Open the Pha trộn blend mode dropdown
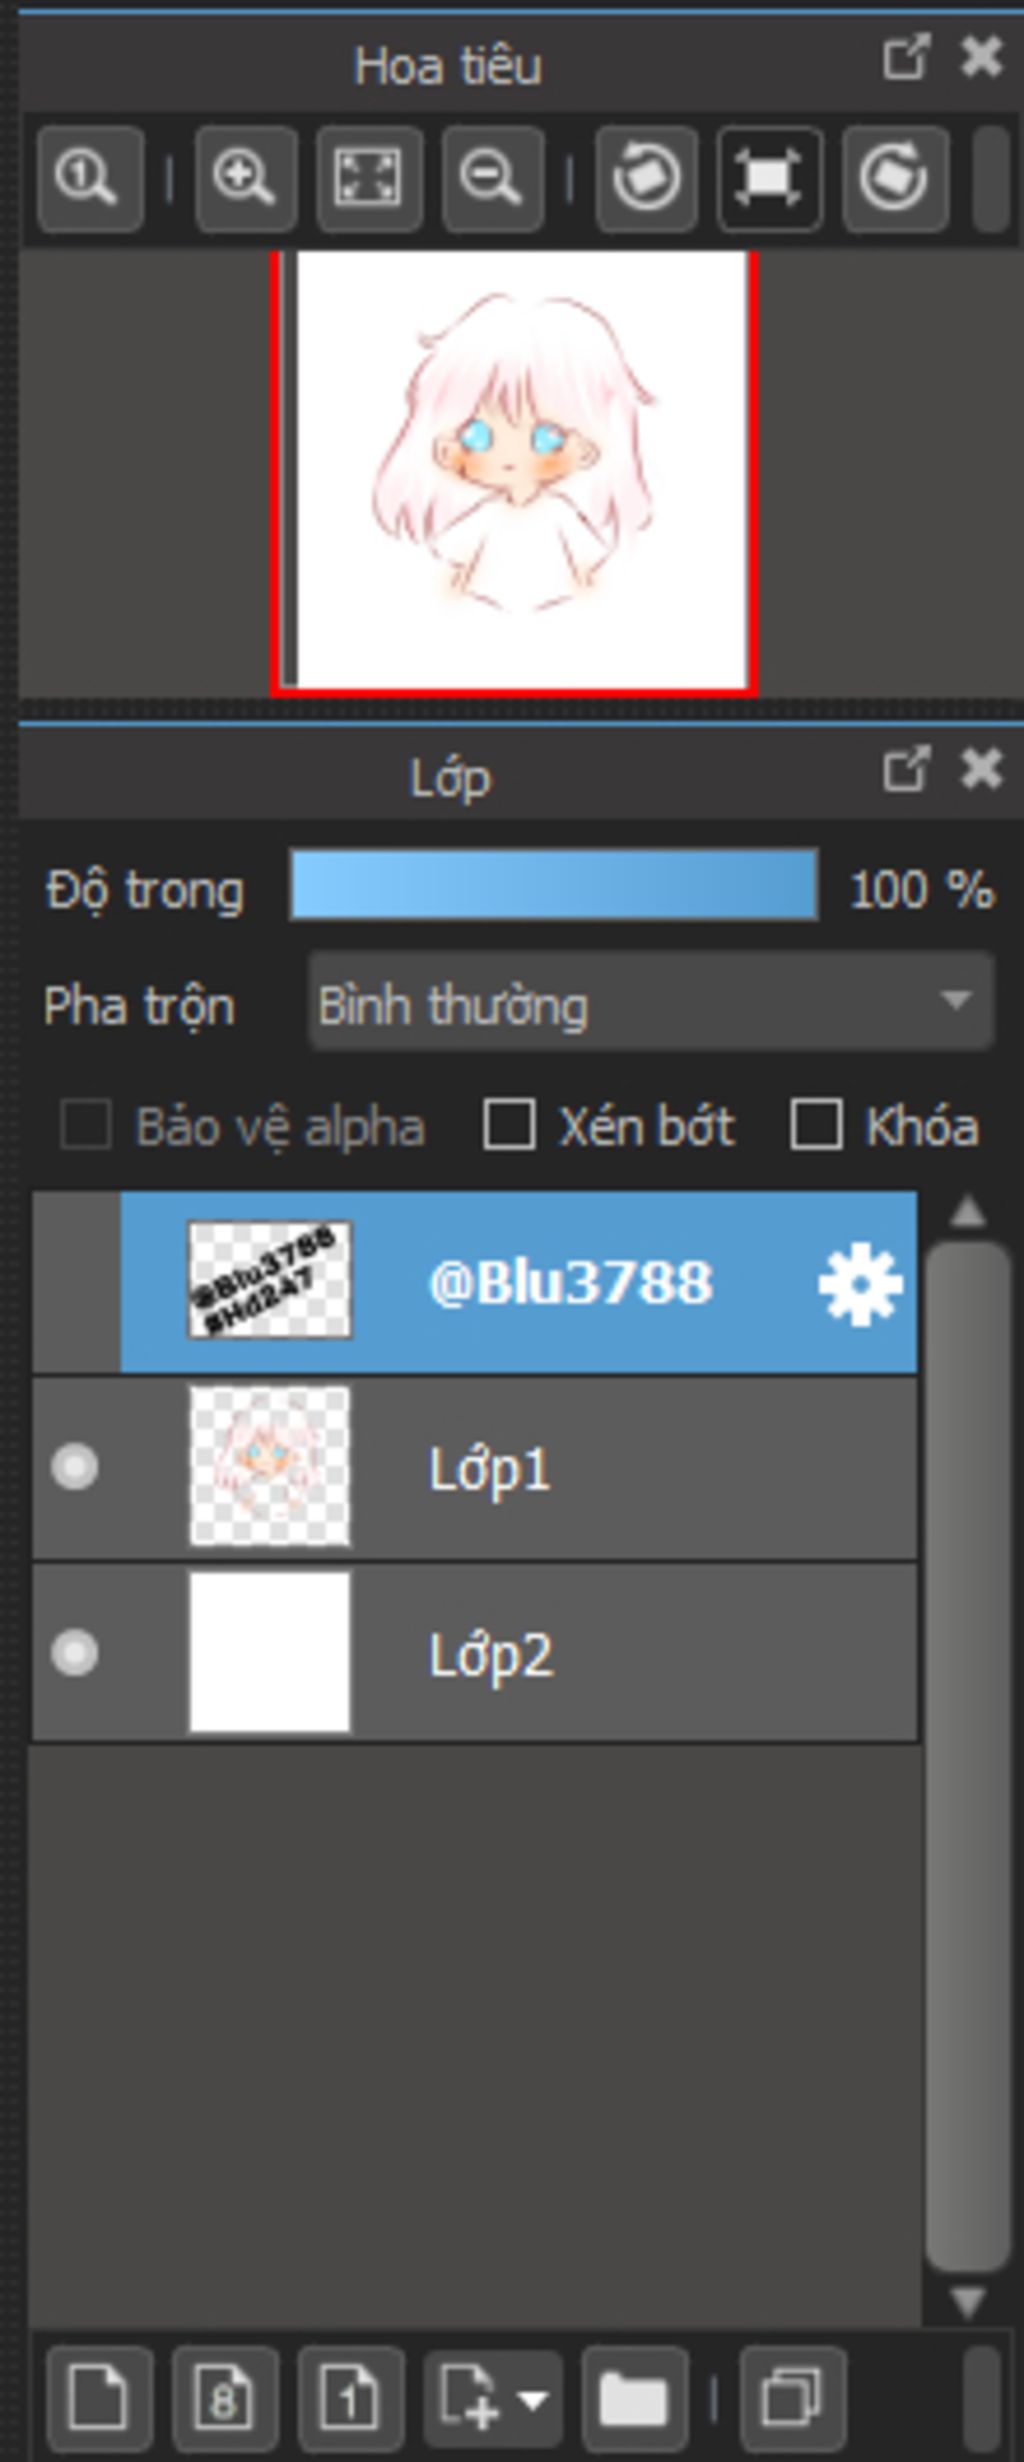 [651, 1003]
